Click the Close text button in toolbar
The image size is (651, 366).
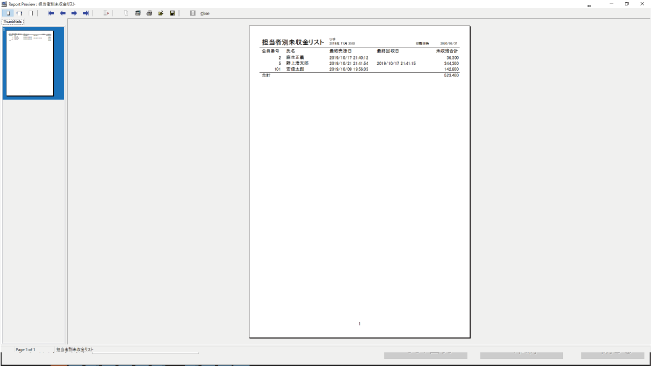205,13
